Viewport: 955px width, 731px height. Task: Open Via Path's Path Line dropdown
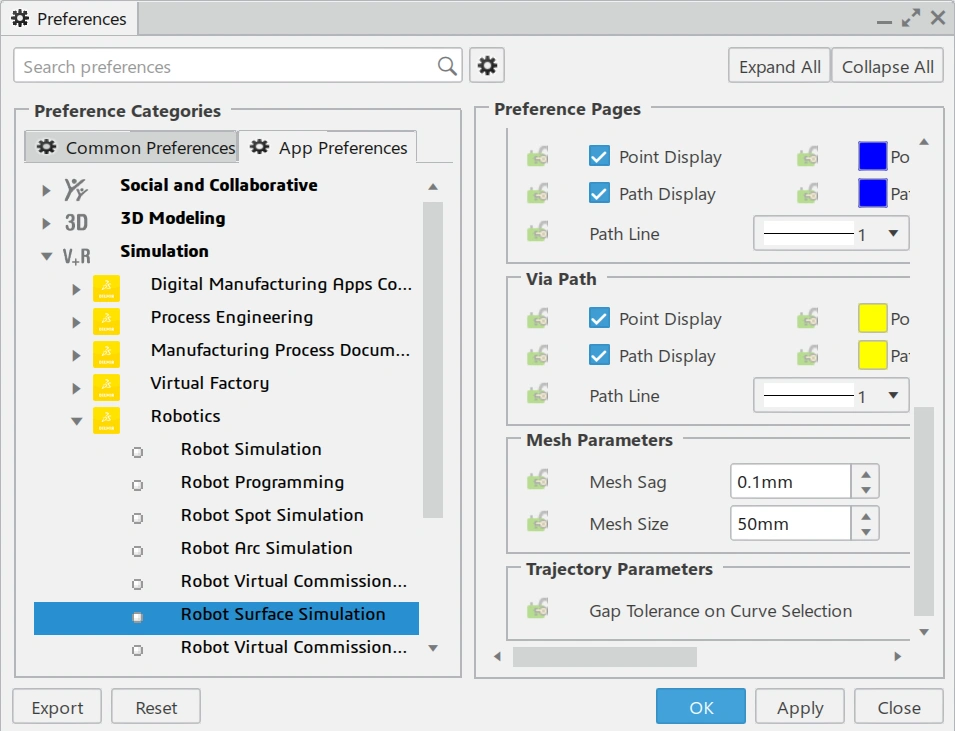[893, 395]
